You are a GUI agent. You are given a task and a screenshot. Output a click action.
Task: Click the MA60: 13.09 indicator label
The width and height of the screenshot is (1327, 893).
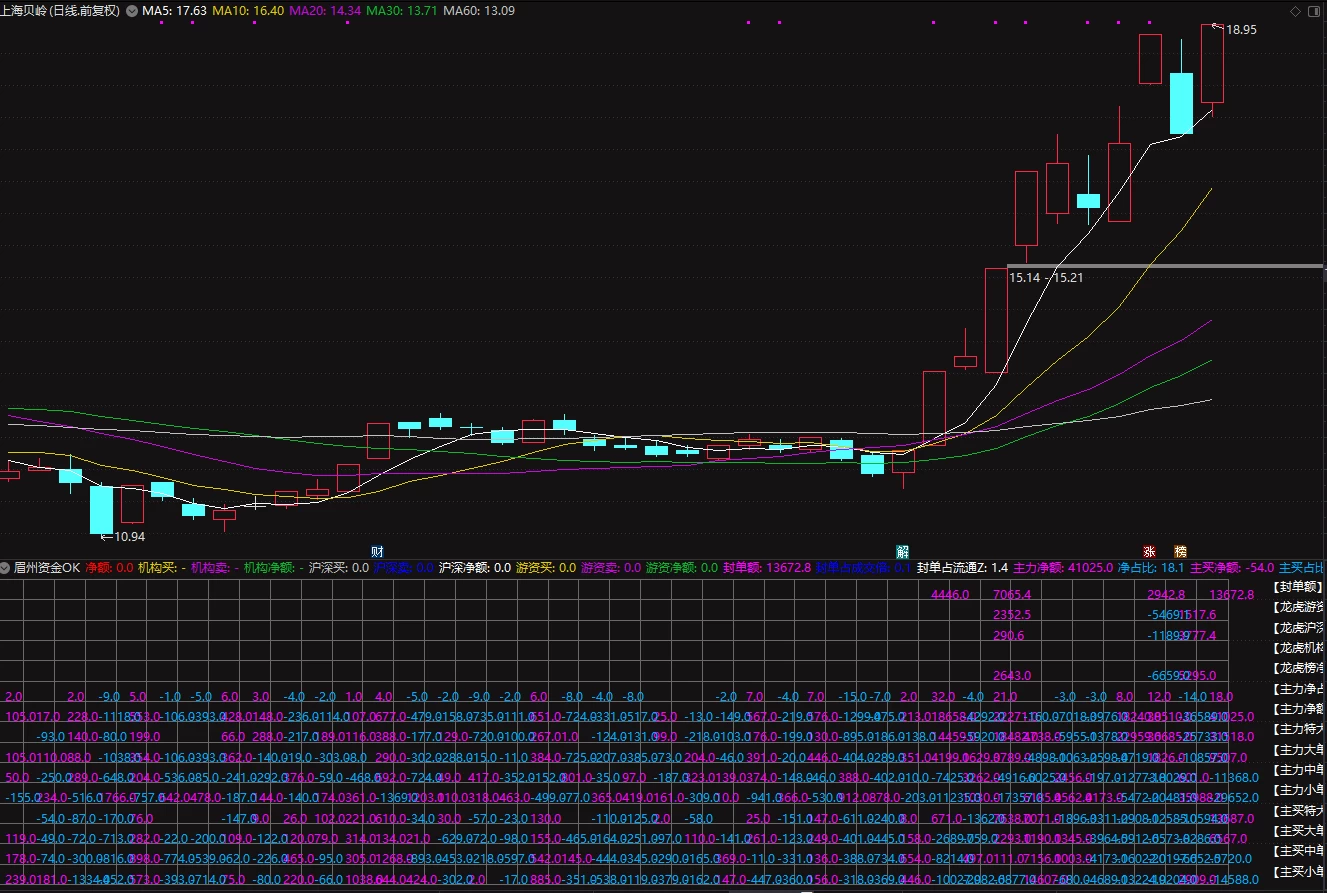pyautogui.click(x=478, y=11)
